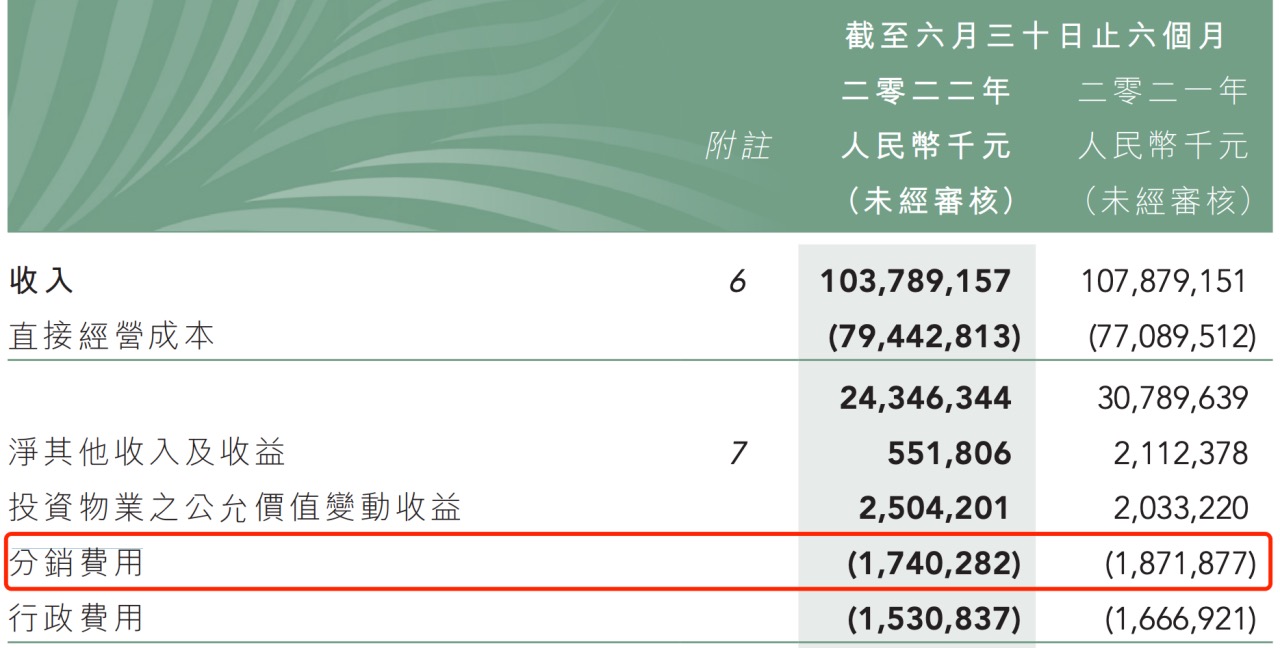Viewport: 1280px width, 648px height.
Task: Click the 直接經營成本 row label
Action: [112, 337]
